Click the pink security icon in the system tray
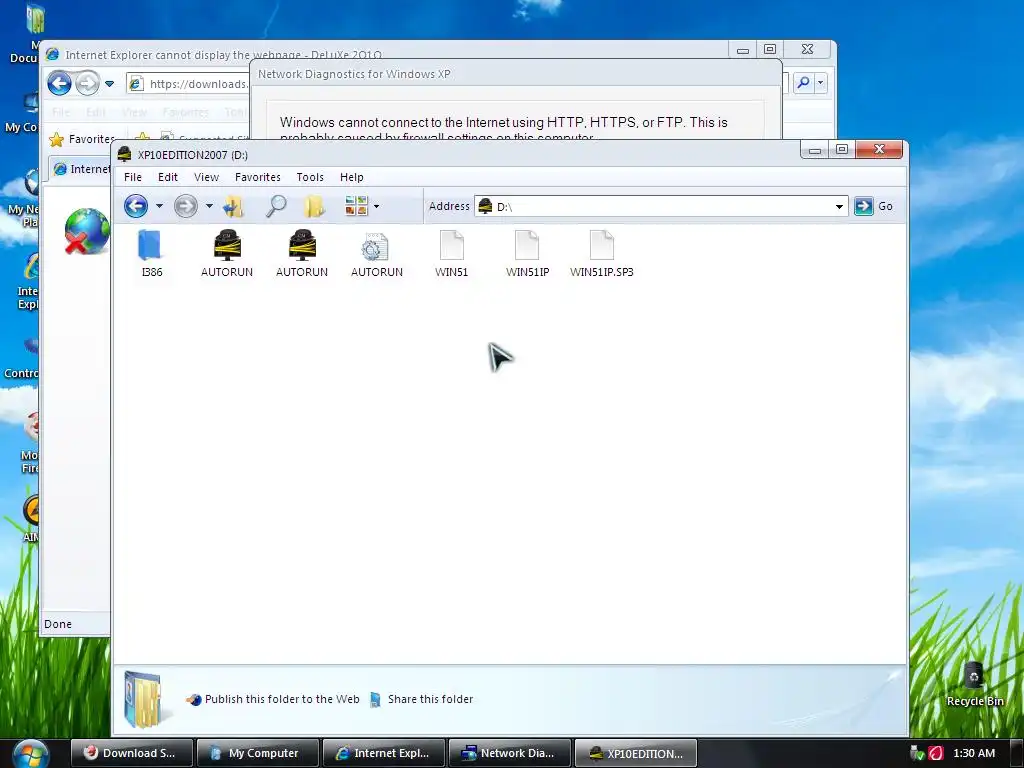Viewport: 1024px width, 768px height. coord(936,753)
